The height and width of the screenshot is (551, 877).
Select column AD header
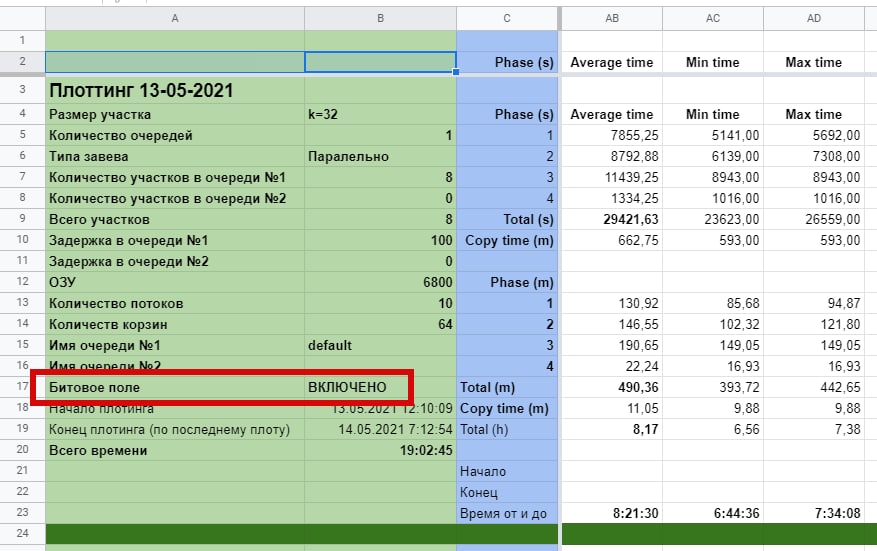(814, 18)
